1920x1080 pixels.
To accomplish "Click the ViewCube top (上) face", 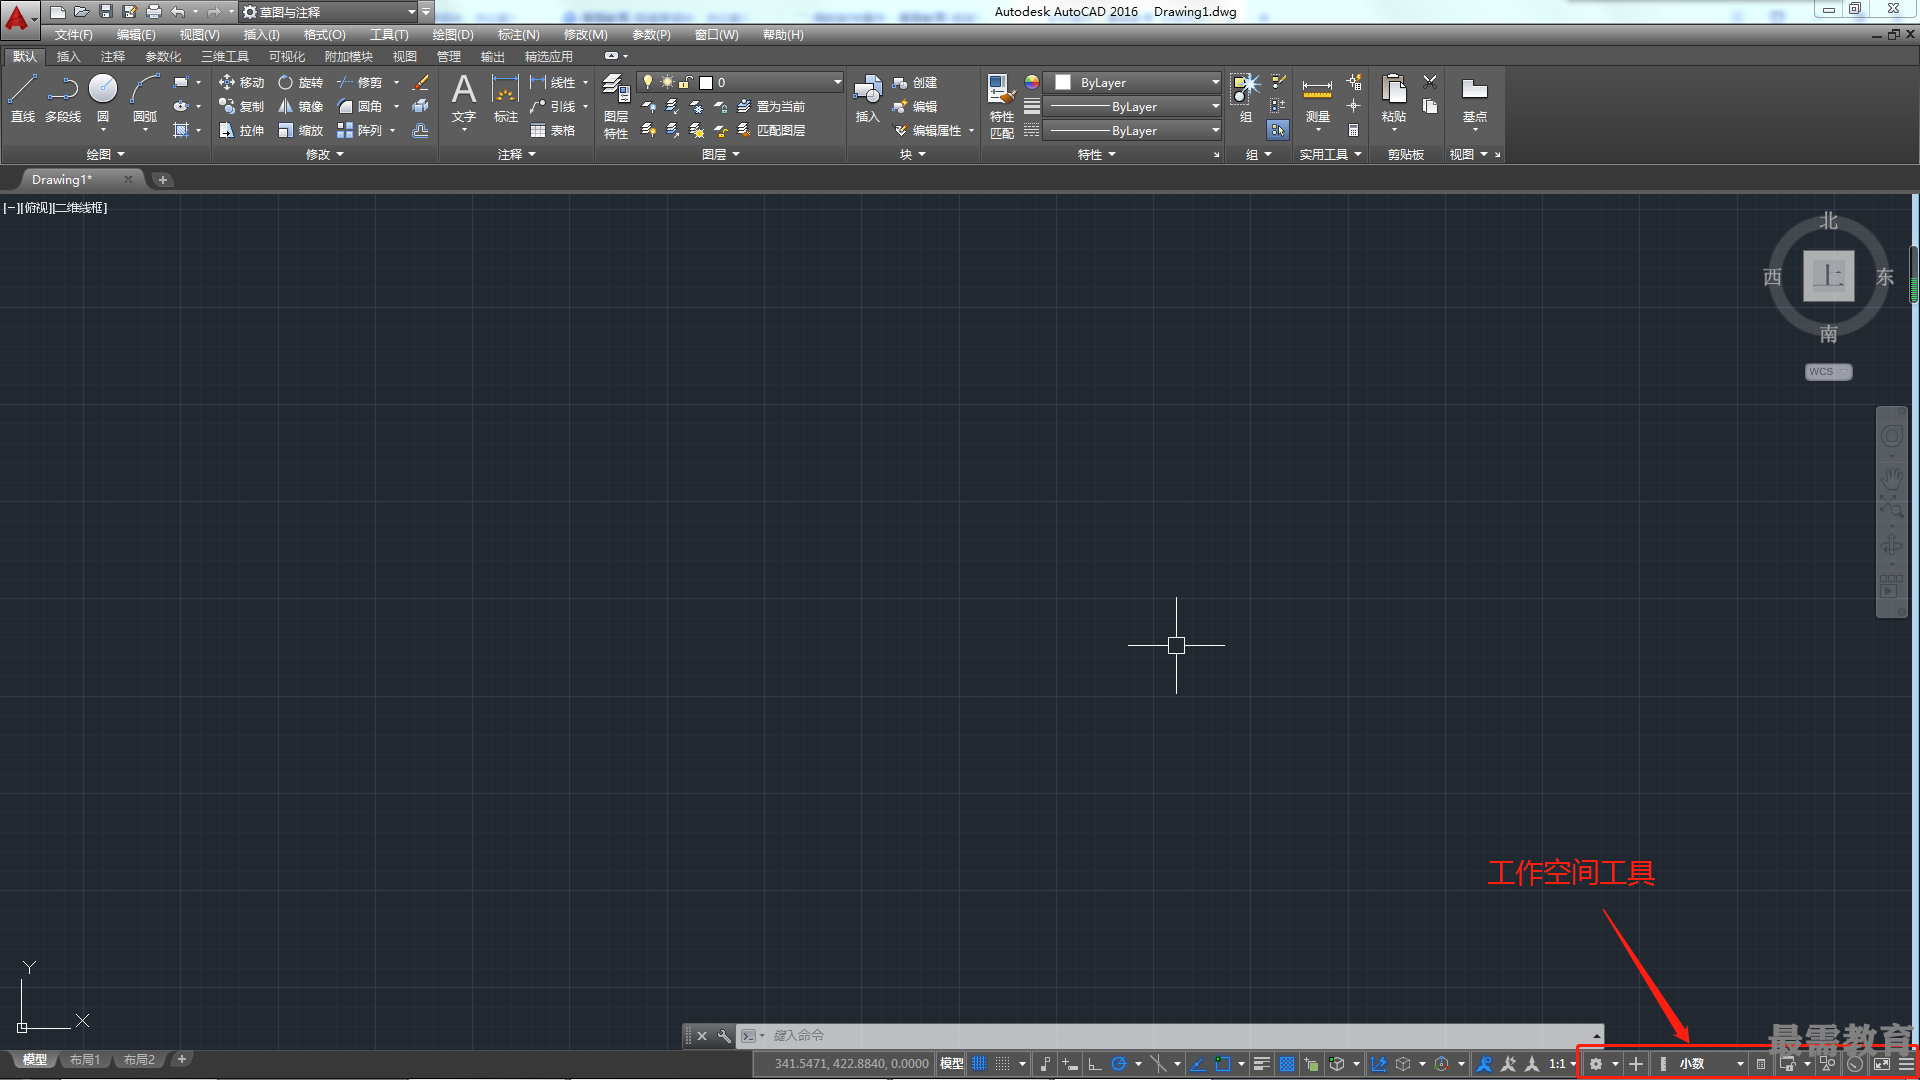I will (x=1828, y=276).
